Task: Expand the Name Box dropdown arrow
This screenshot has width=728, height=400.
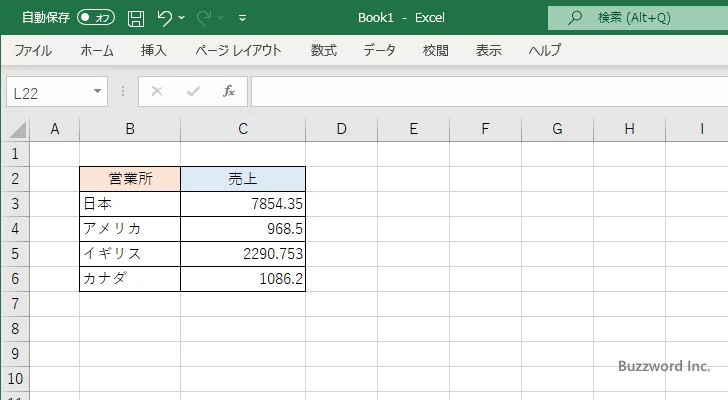Action: pyautogui.click(x=98, y=91)
